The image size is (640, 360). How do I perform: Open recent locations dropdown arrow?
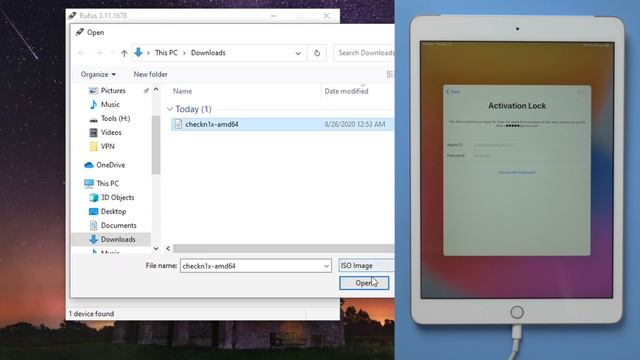(x=112, y=53)
